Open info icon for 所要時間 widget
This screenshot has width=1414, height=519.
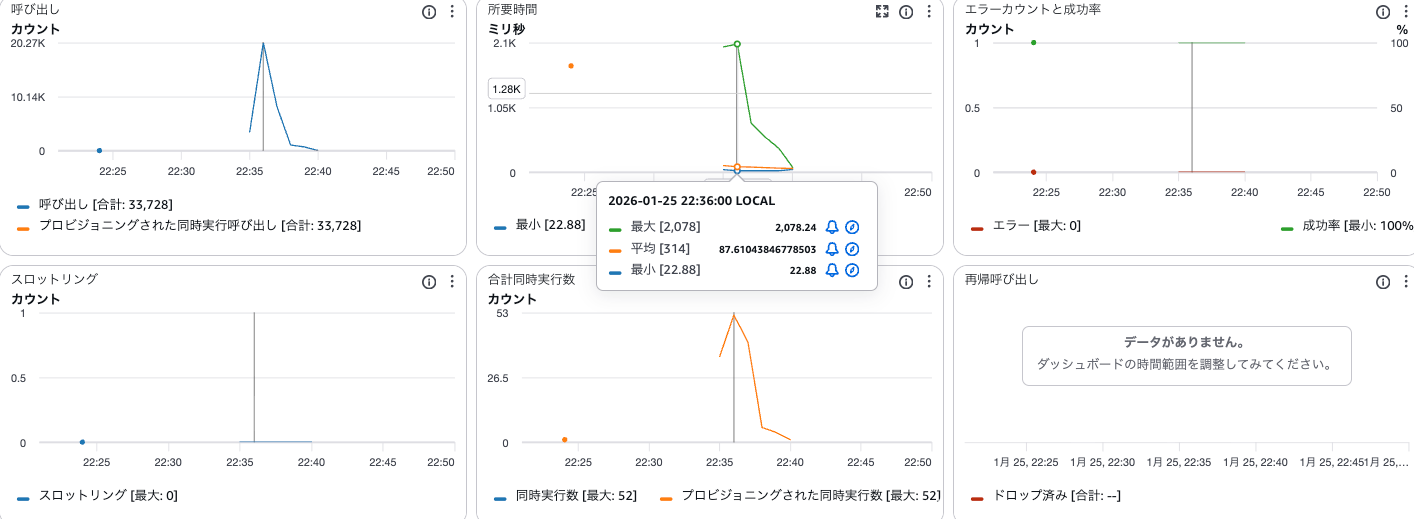tap(906, 12)
